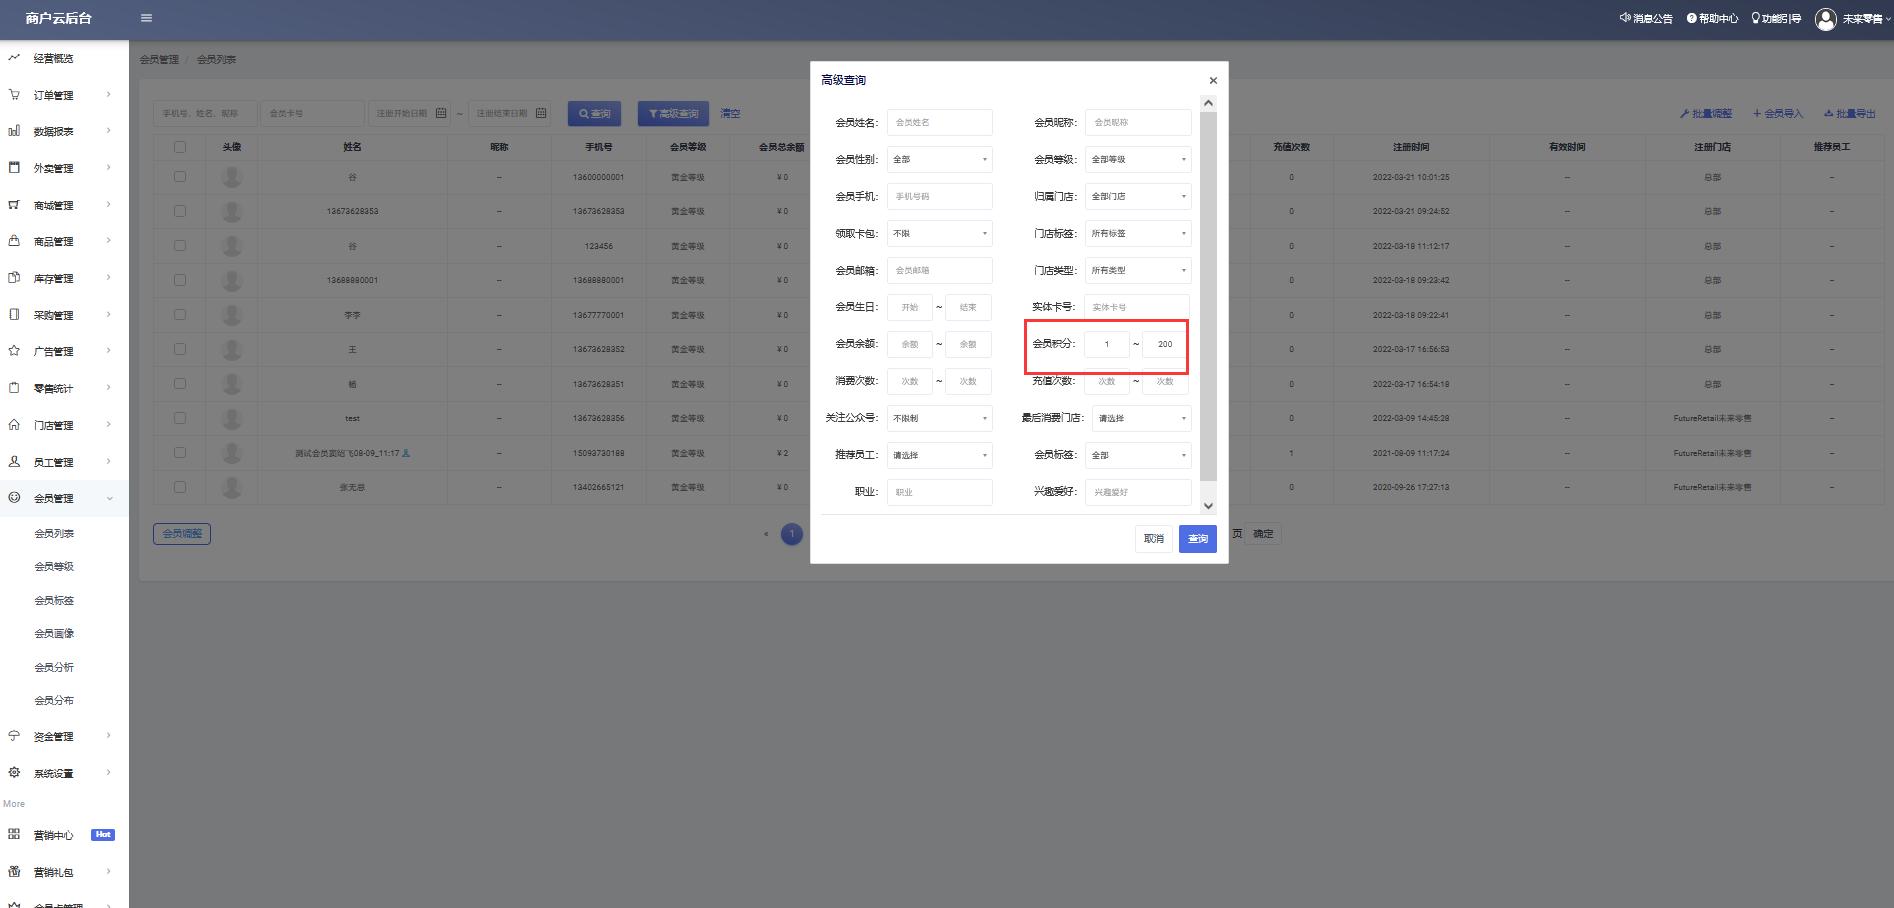Go to 会员画像 in sidebar submenu
Image resolution: width=1894 pixels, height=908 pixels.
[x=54, y=633]
